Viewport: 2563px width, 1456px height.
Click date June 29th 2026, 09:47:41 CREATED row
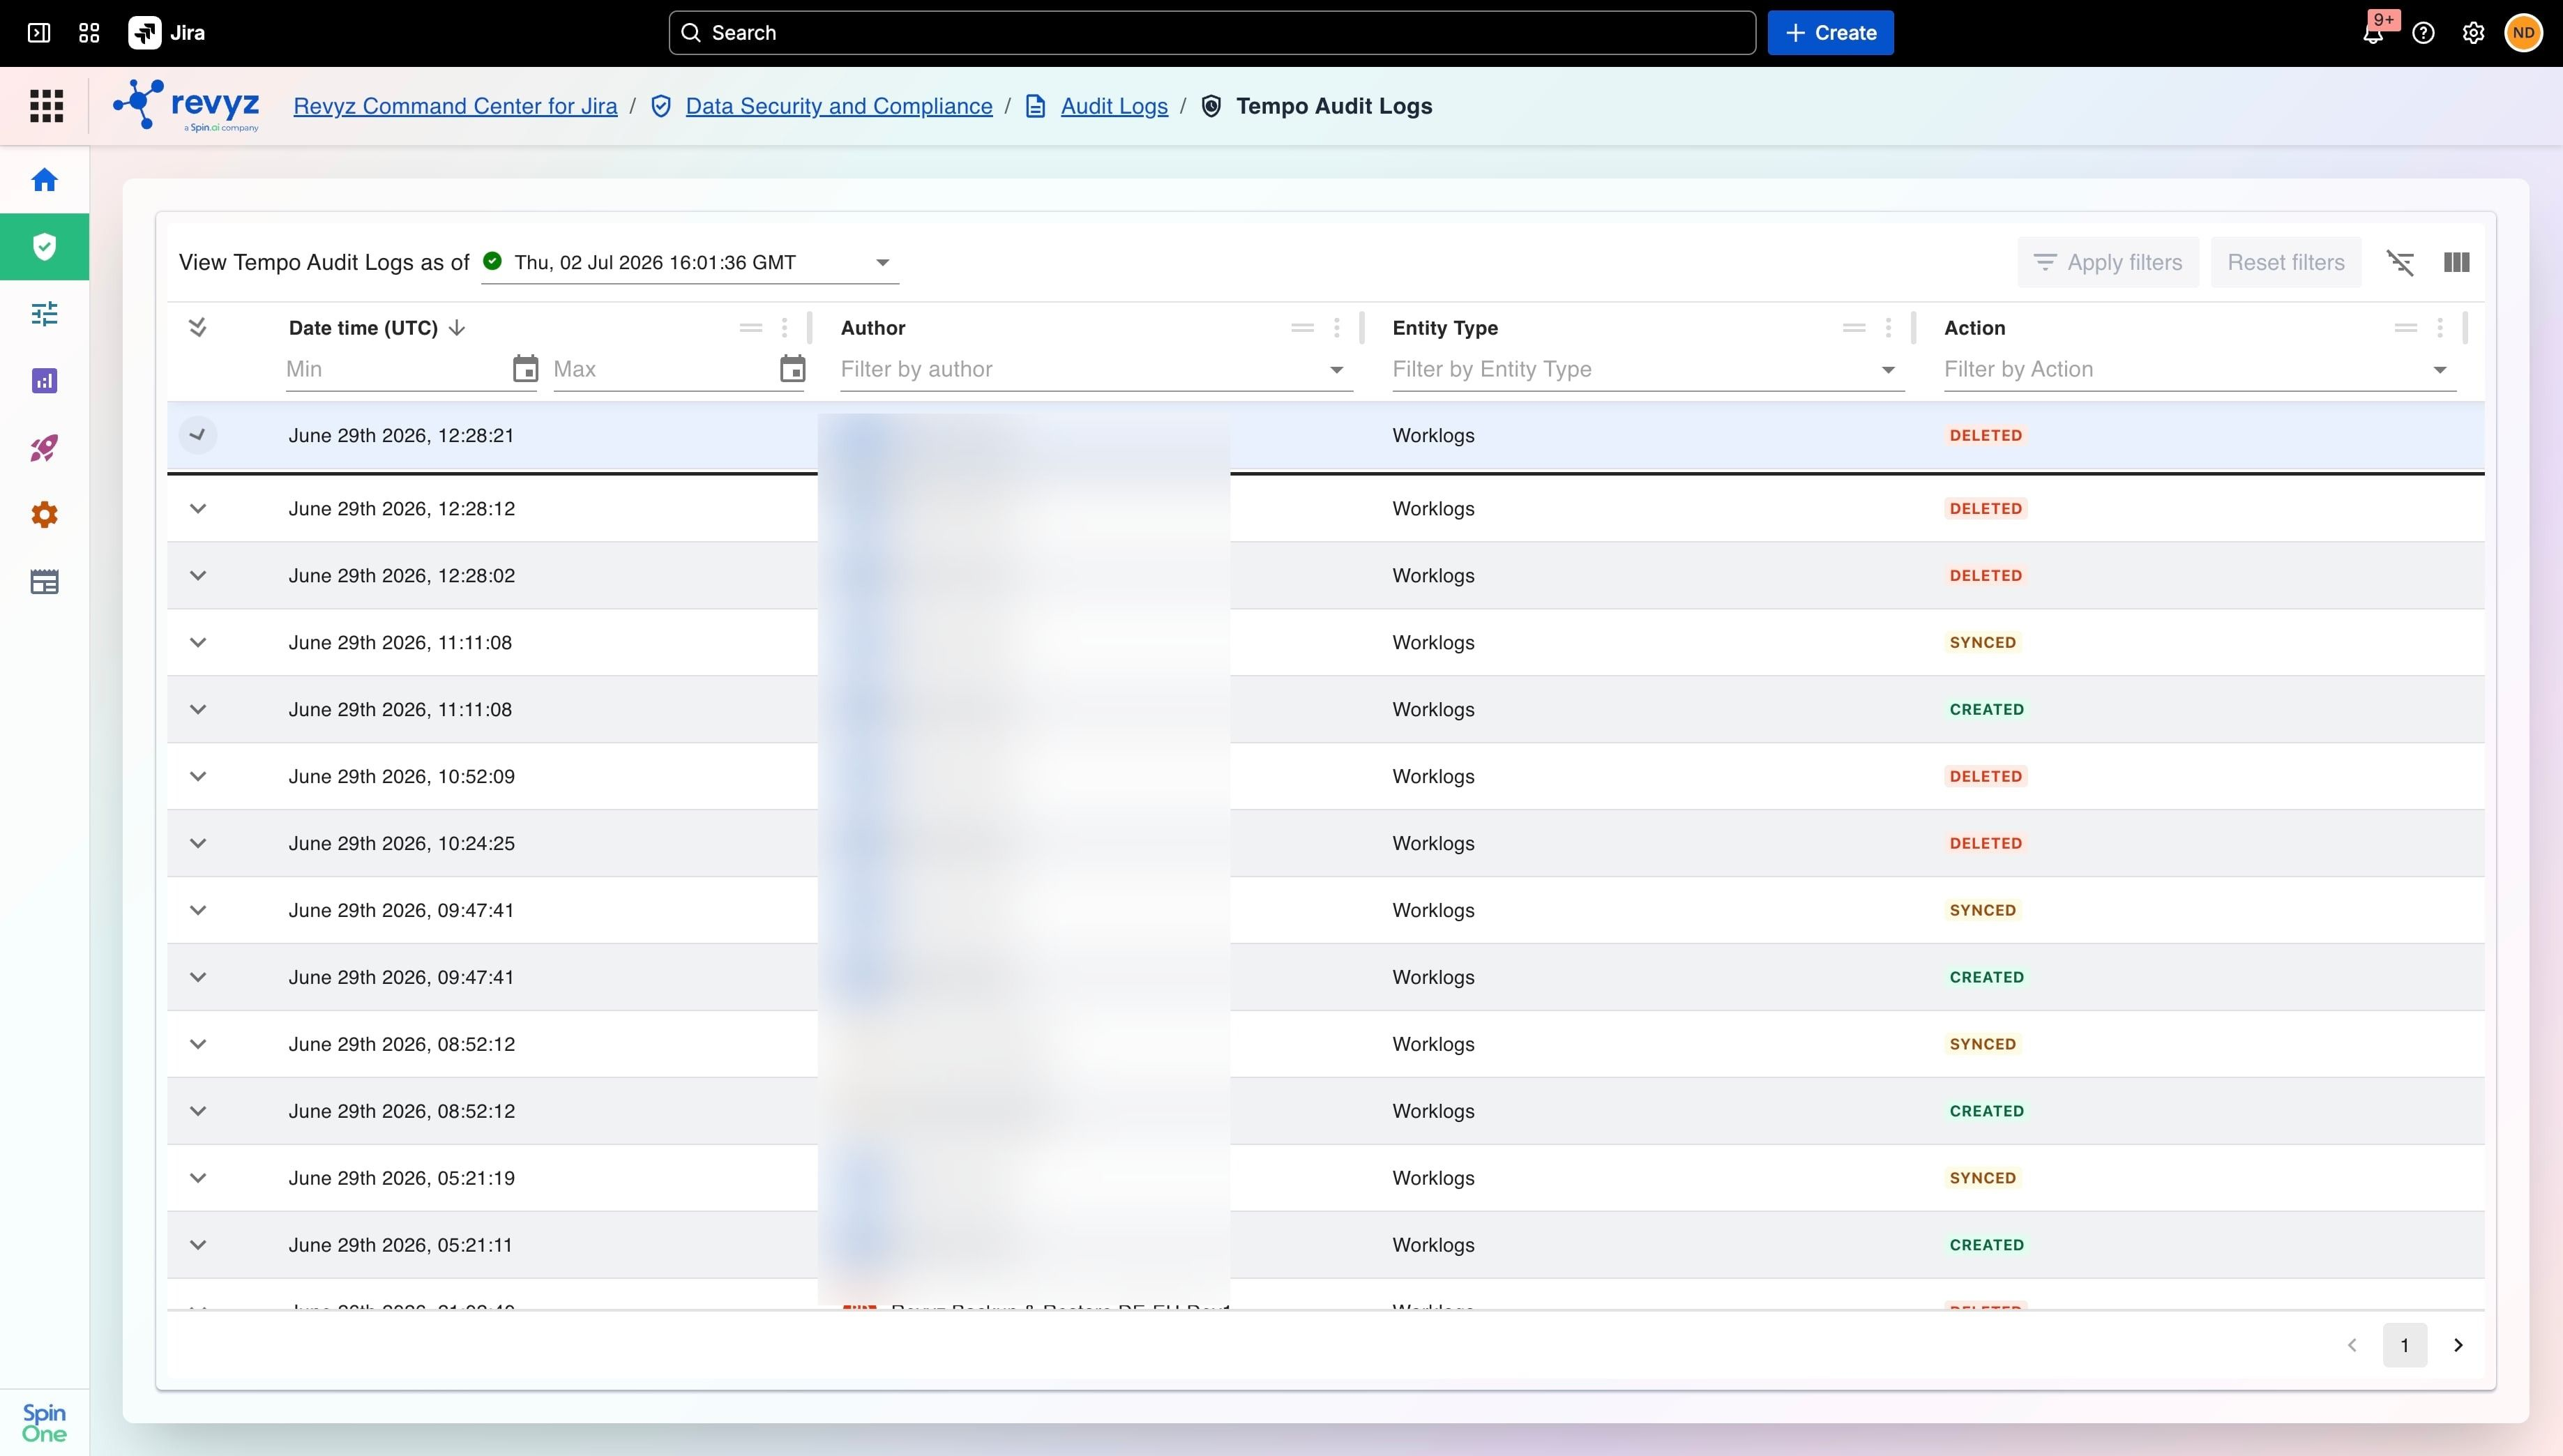(x=401, y=977)
